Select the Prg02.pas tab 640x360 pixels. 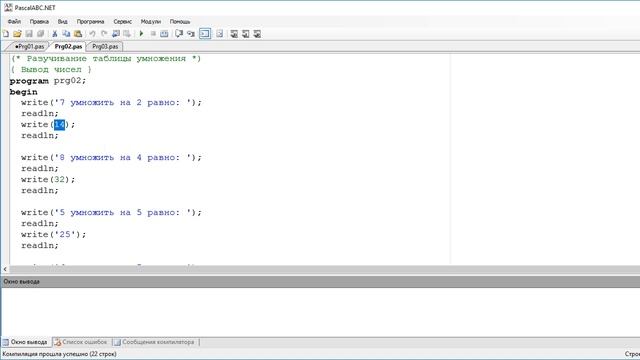[x=68, y=47]
